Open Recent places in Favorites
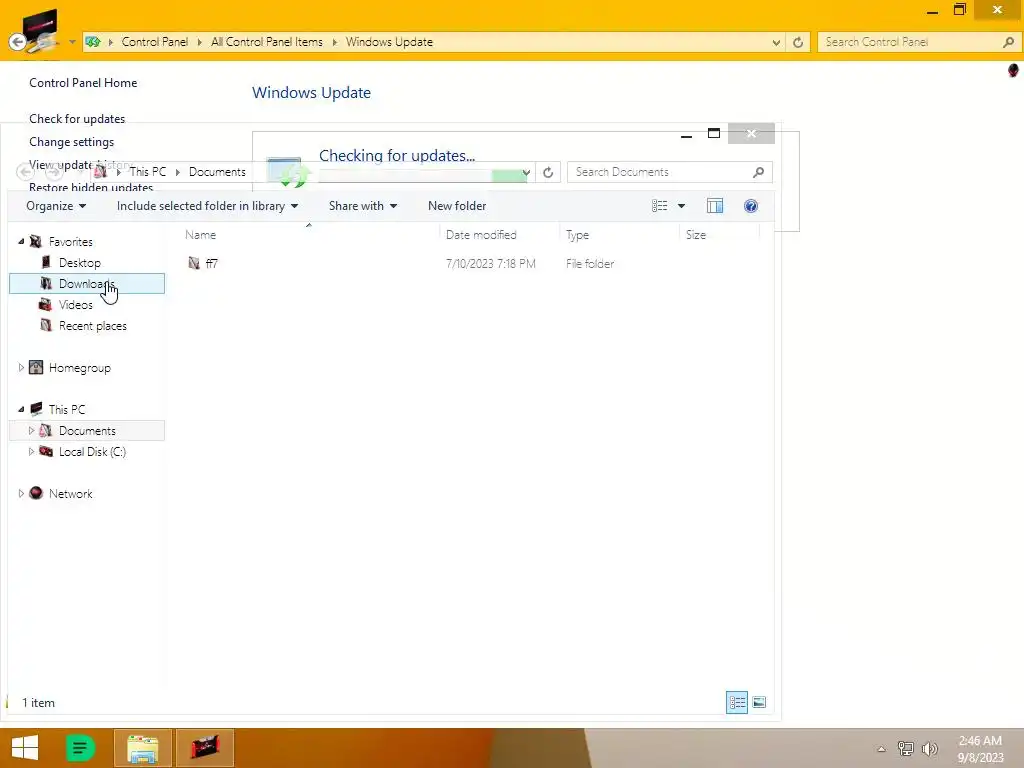 (92, 325)
